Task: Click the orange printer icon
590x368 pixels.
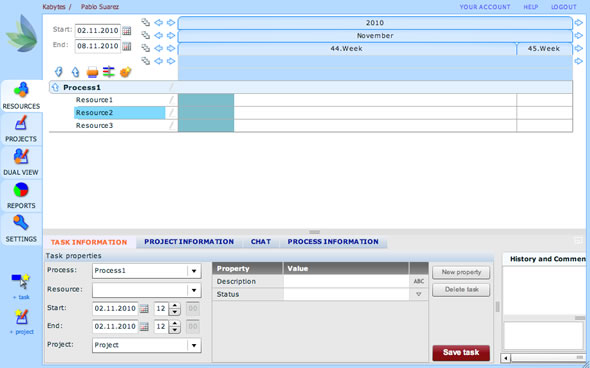Action: 92,71
